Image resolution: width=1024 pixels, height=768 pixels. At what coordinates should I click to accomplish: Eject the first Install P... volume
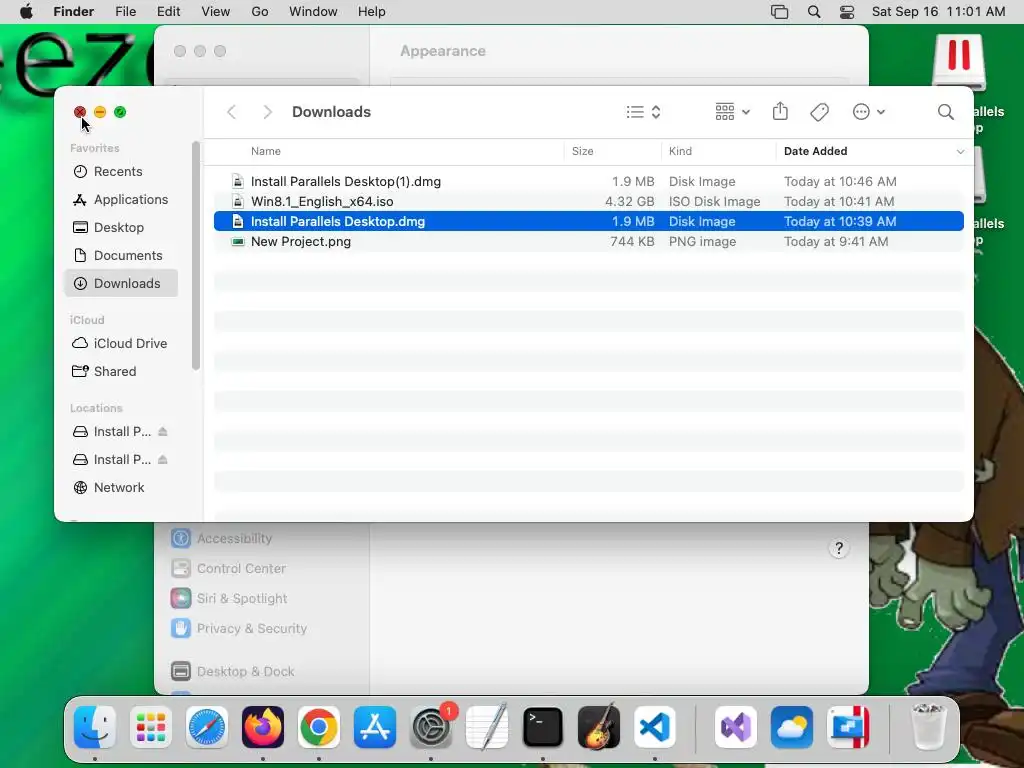[x=163, y=432]
